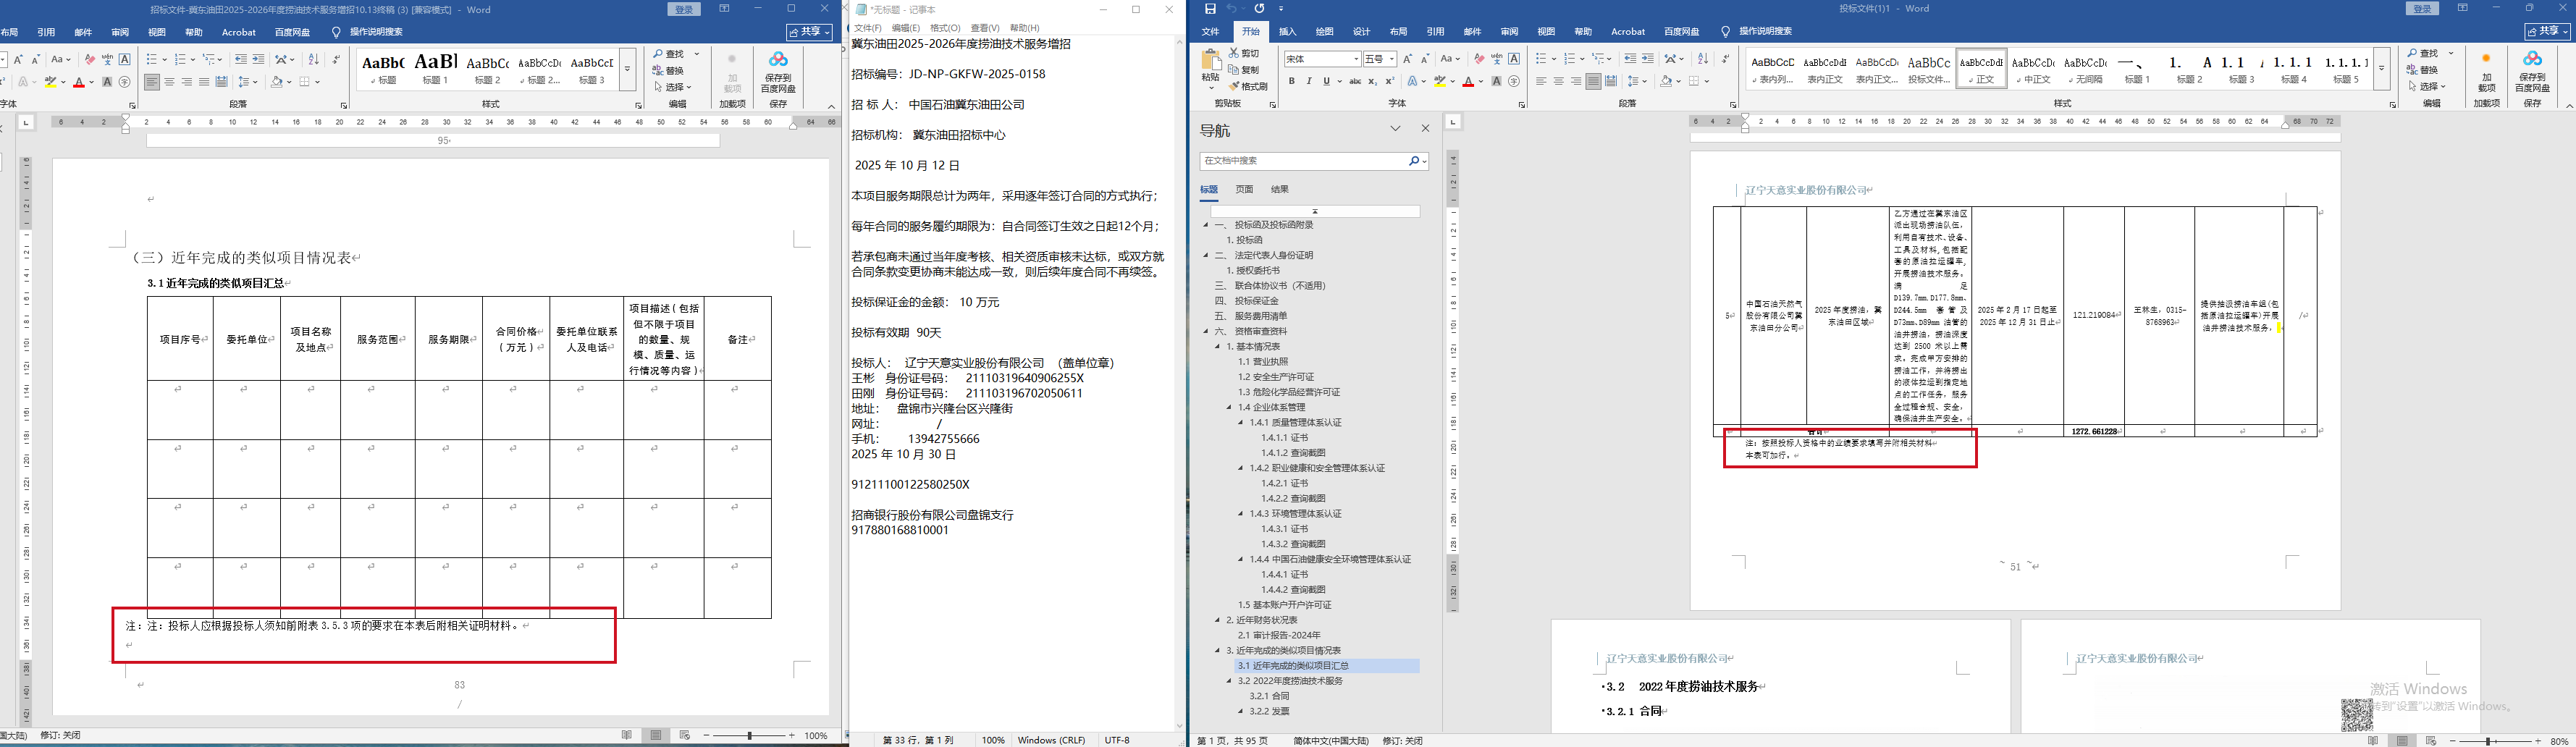
Task: Click Replace (替换) in right Word
Action: (2424, 70)
